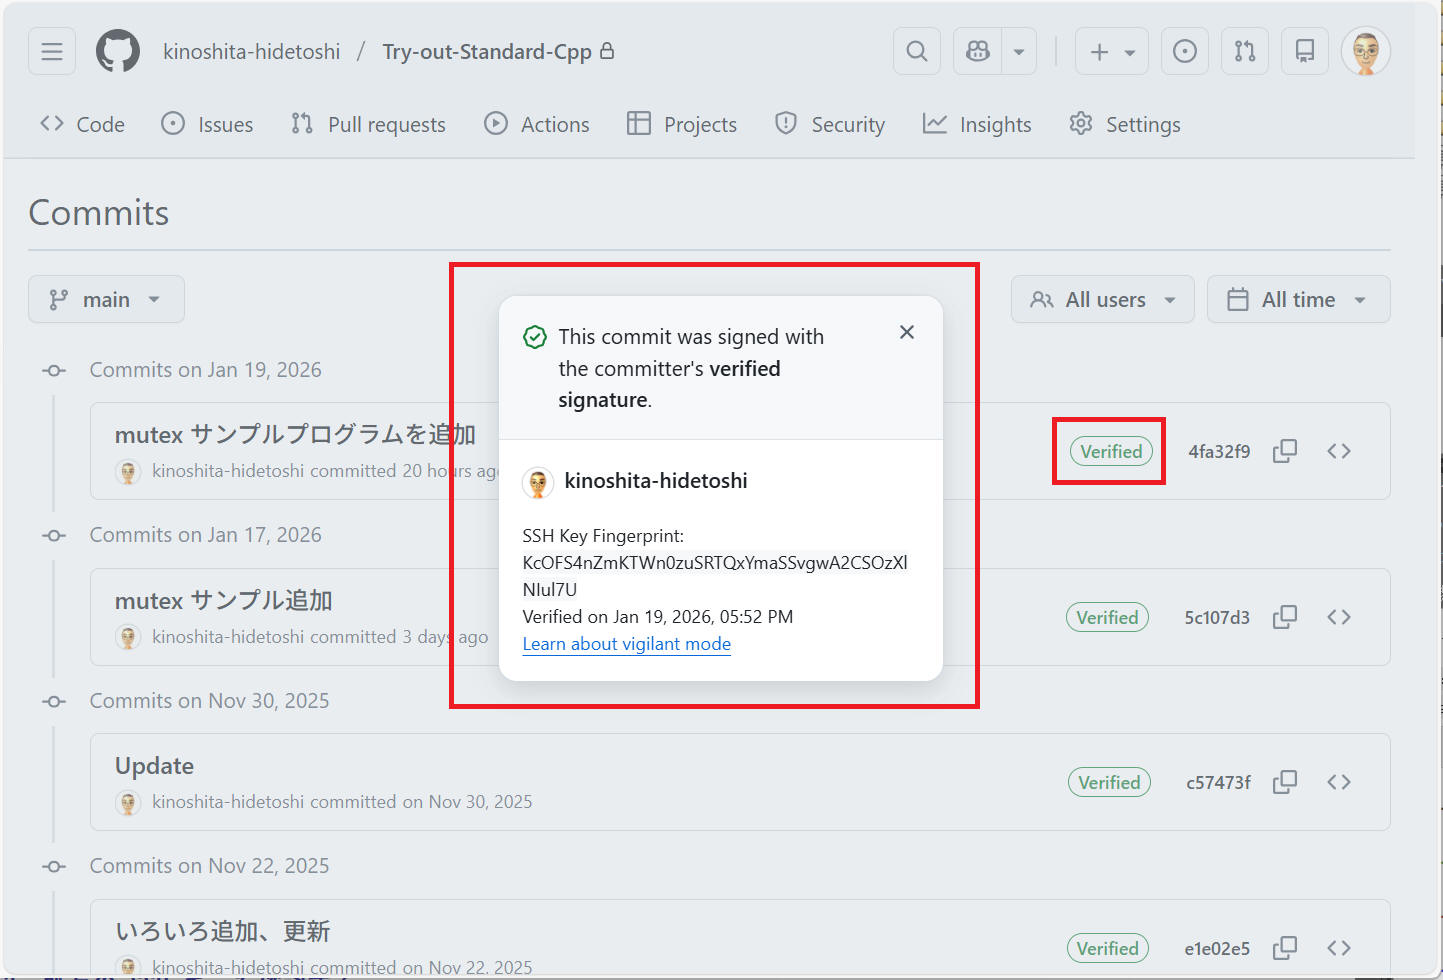Close the signature verification popup
This screenshot has height=980, width=1443.
[906, 331]
